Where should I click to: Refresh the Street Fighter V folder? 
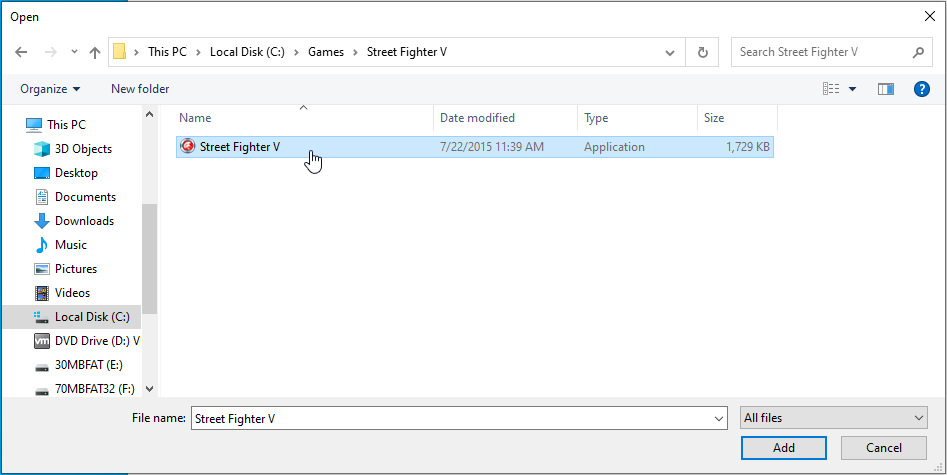pos(702,53)
